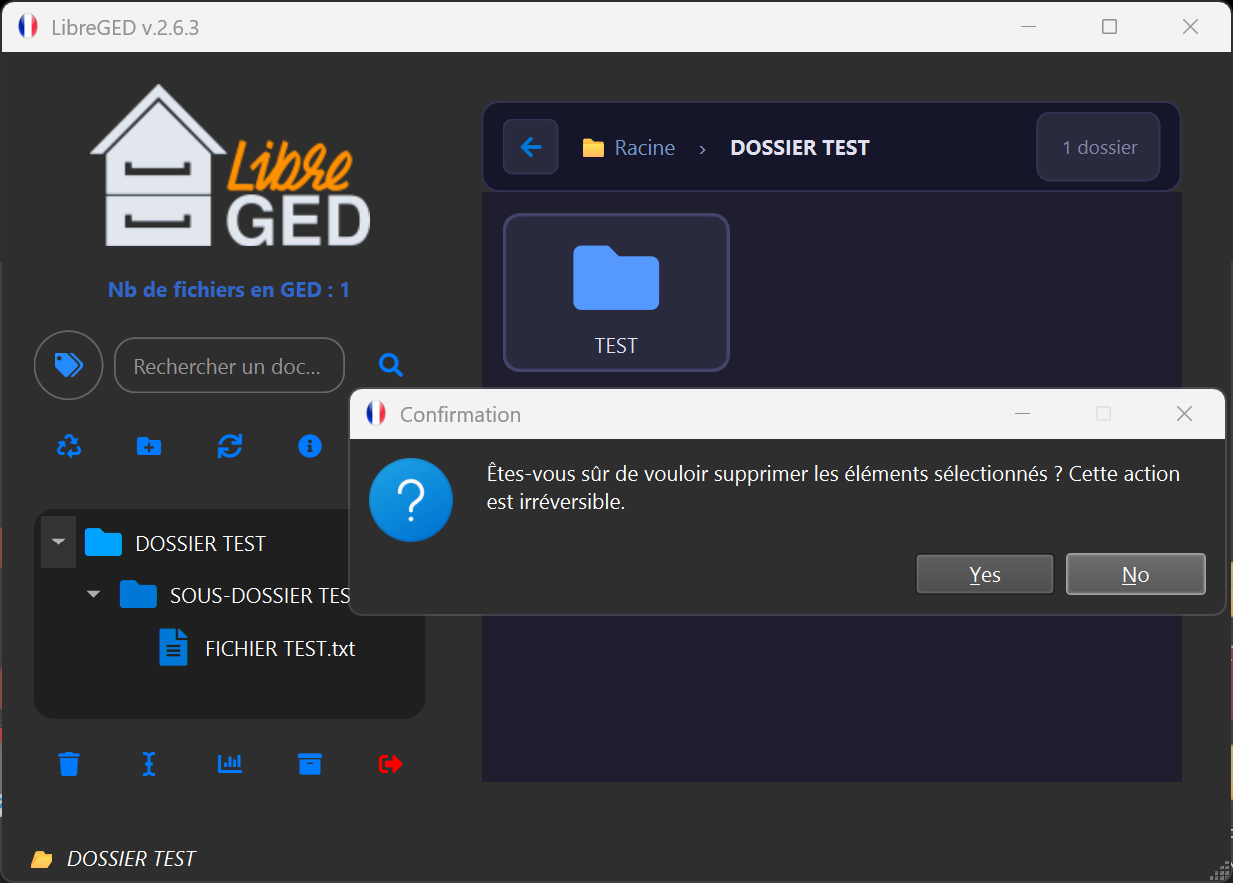Collapse the SOUS-DOSSIER TEST tree arrow

coord(94,595)
